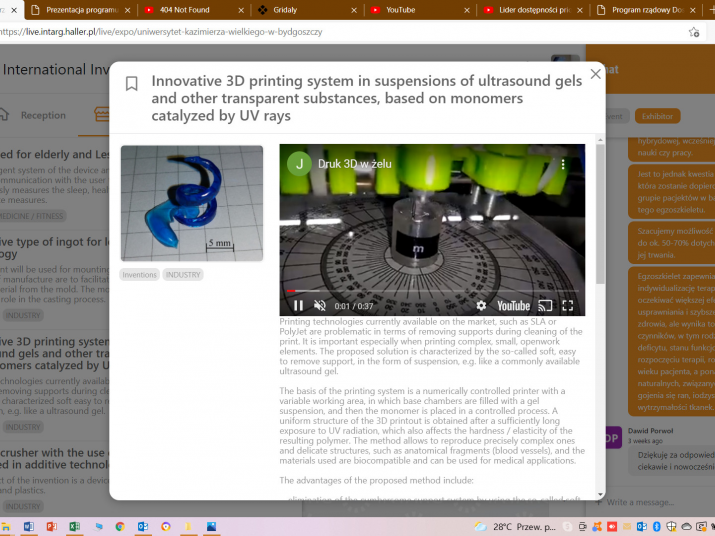Click the Inventions tag
Screen dimensions: 715x536
pos(139,274)
